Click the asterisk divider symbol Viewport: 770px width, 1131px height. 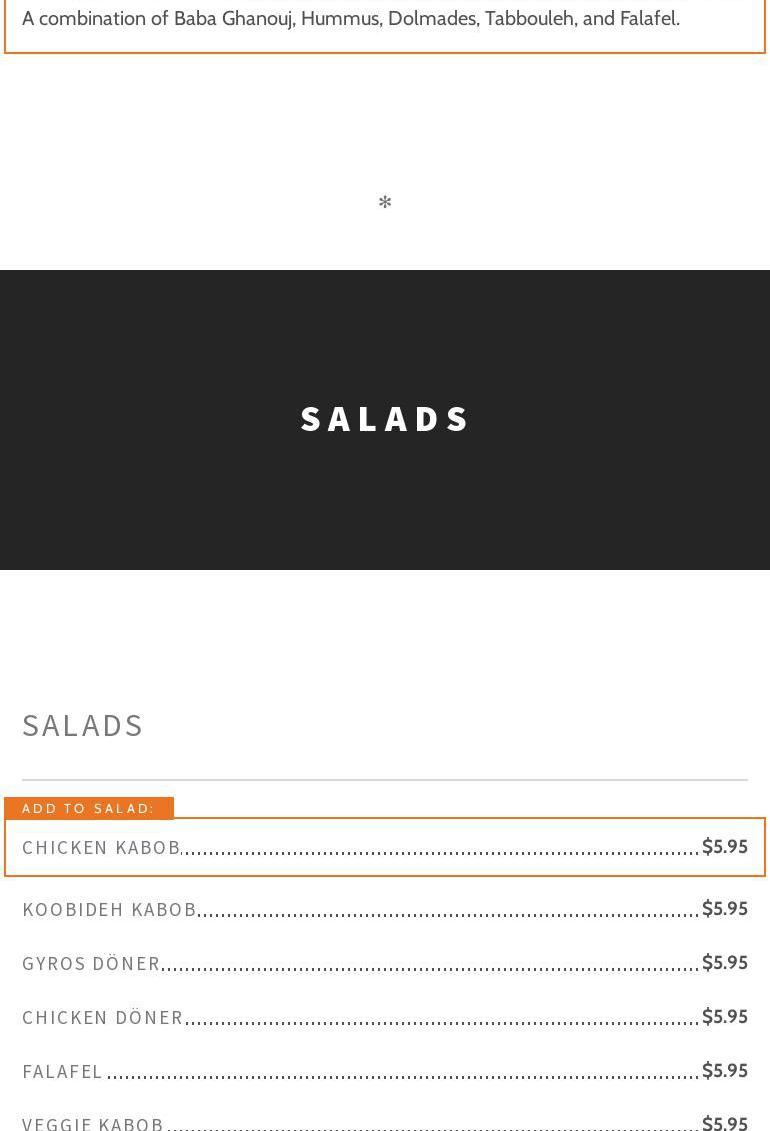385,203
